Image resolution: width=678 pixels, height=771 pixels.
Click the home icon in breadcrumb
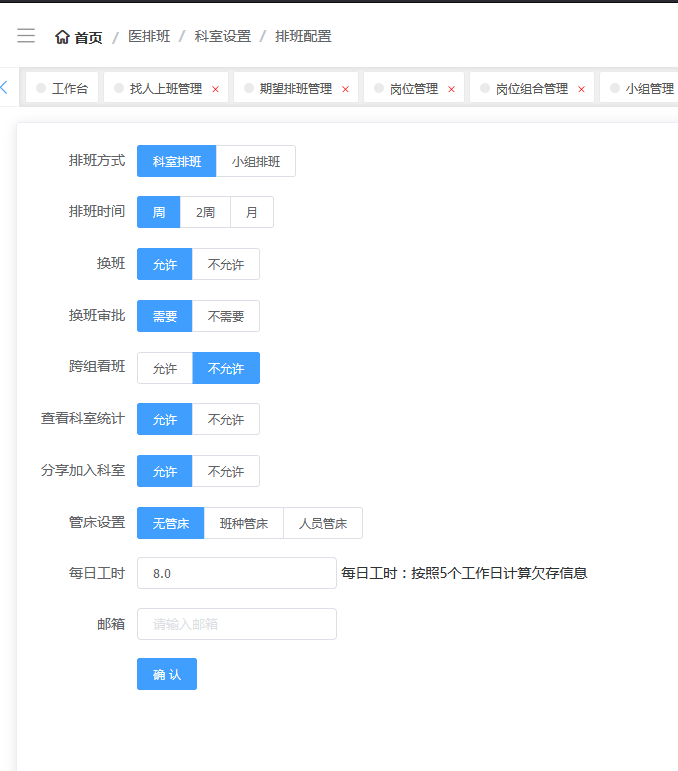click(x=62, y=37)
